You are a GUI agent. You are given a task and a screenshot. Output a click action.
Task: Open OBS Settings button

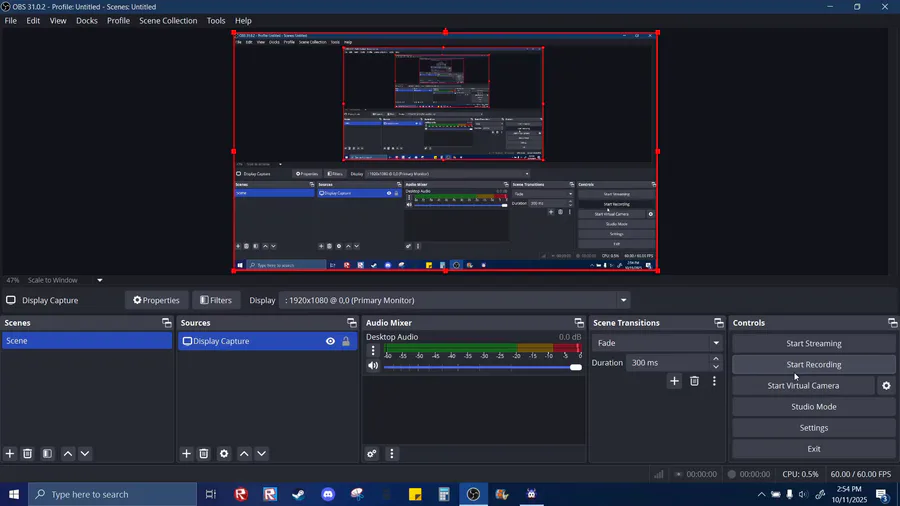[813, 427]
